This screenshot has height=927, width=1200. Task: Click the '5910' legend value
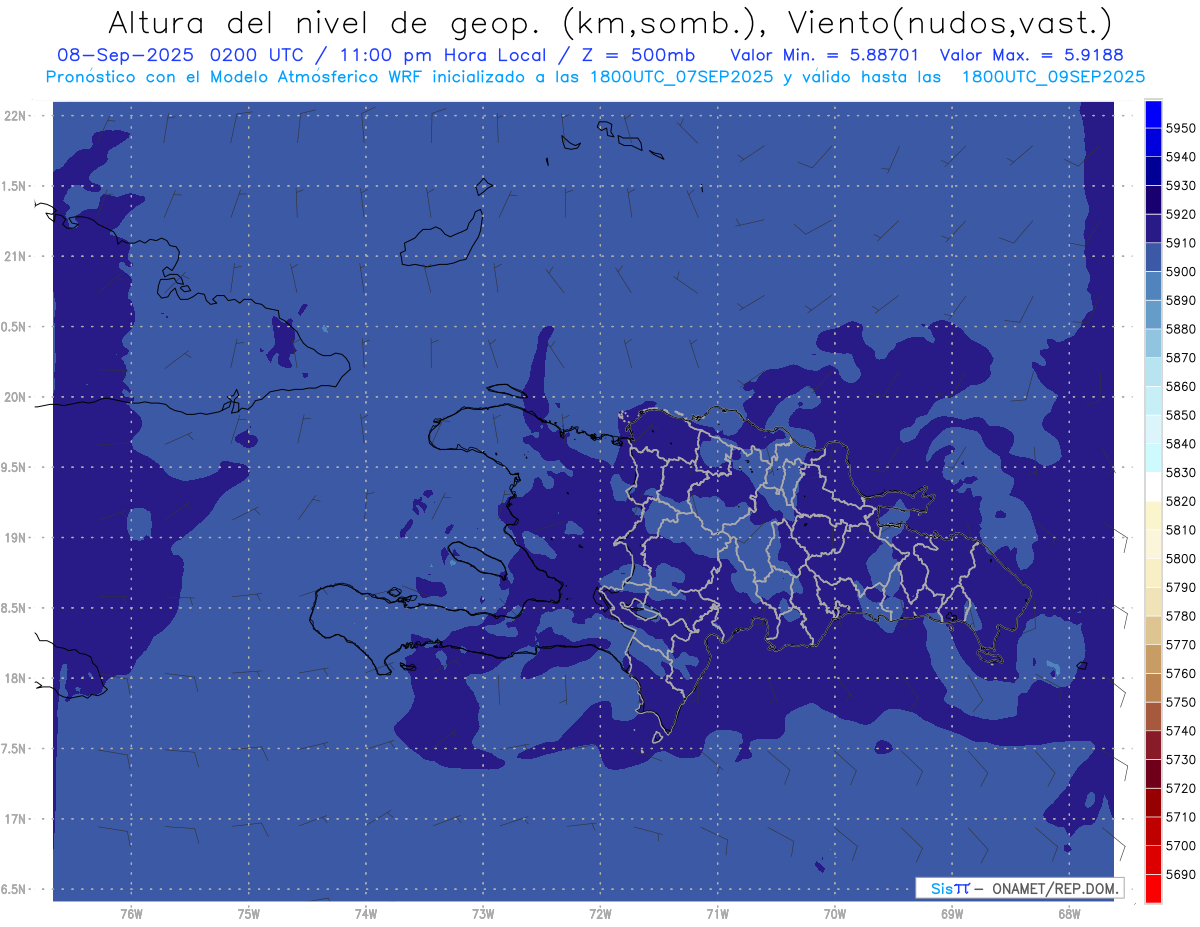coord(1181,243)
